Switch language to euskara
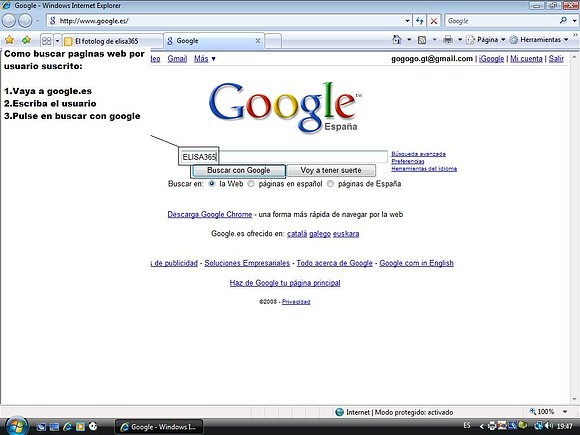Screen dimensions: 580x435 click(x=346, y=234)
